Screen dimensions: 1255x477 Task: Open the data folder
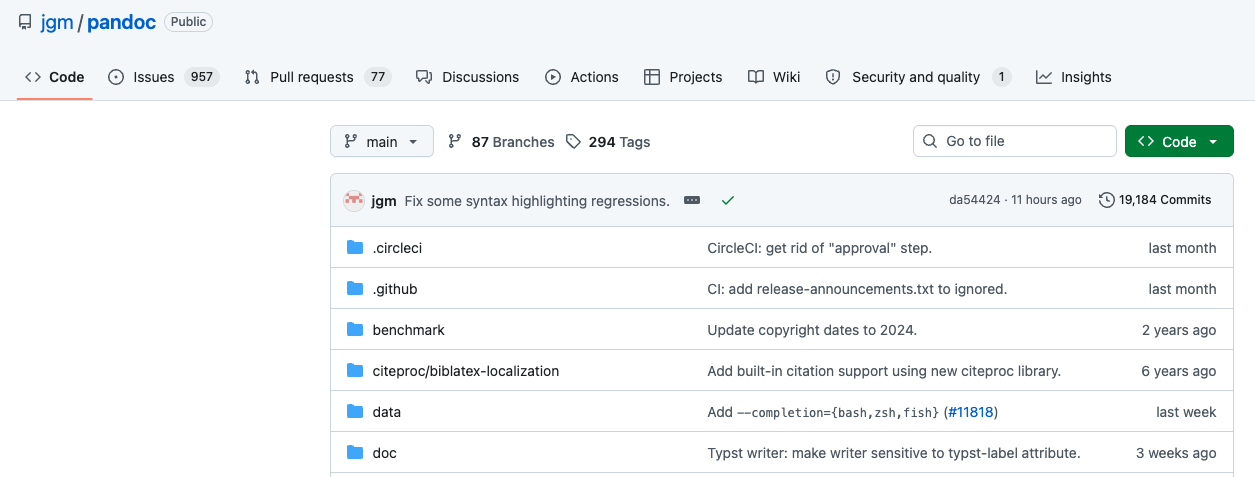[387, 412]
